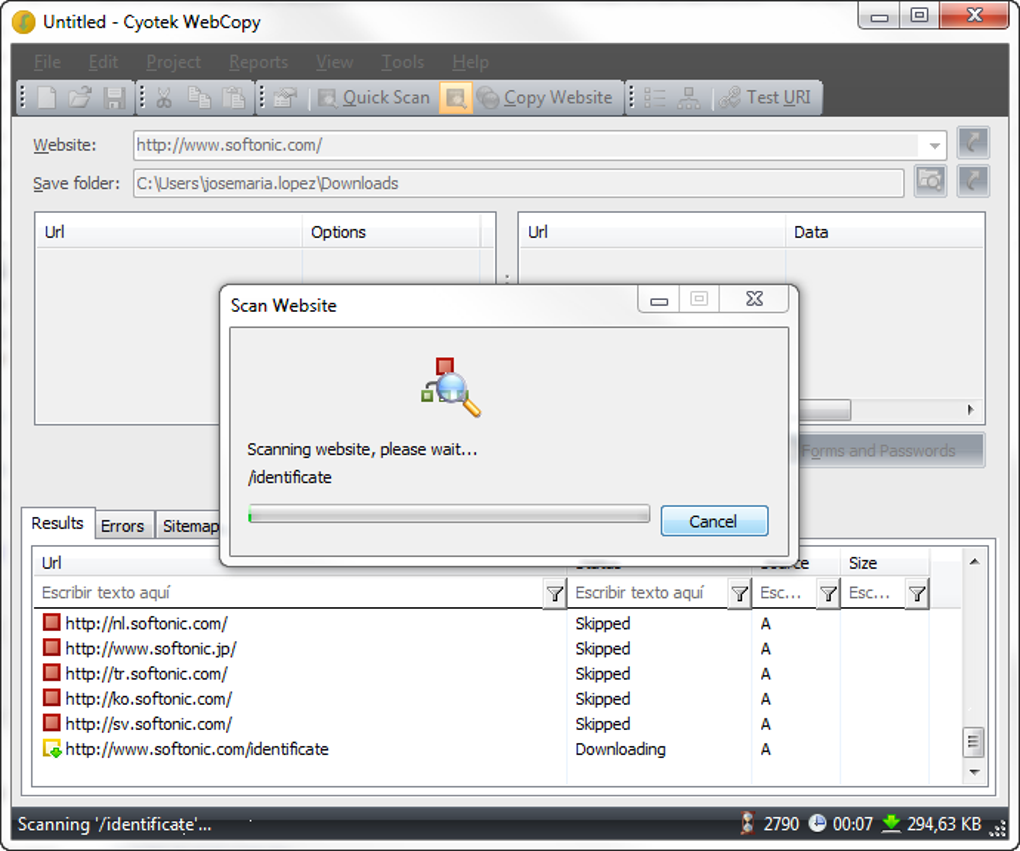1020x851 pixels.
Task: Open the Url column filter dropdown
Action: [x=554, y=594]
